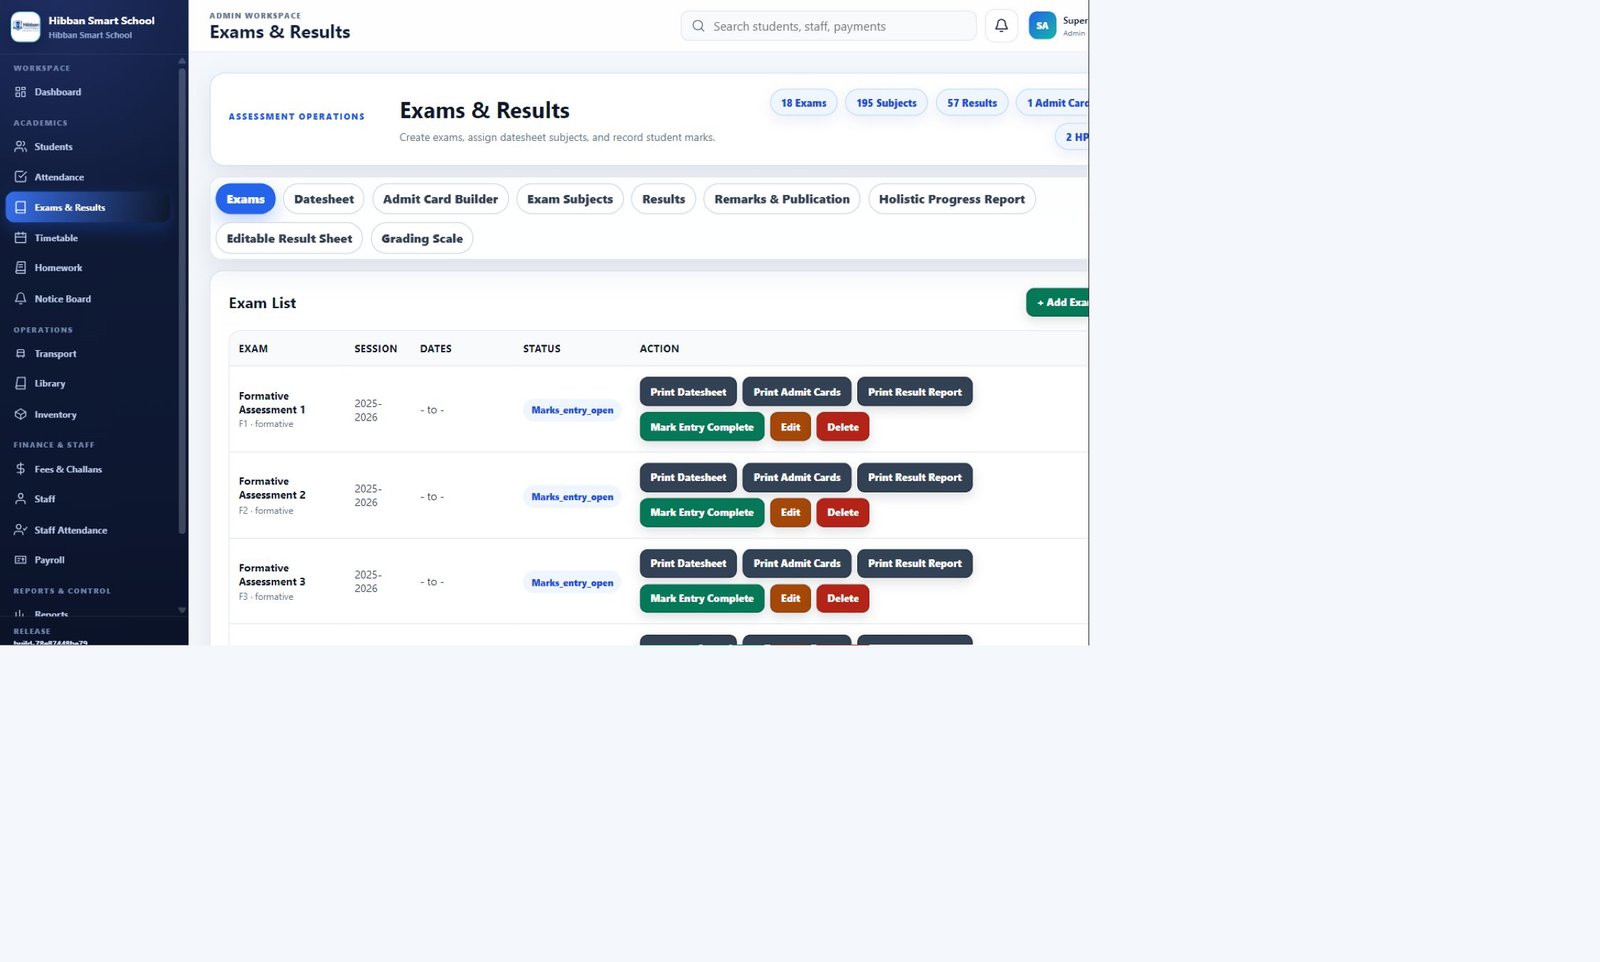This screenshot has width=1600, height=962.
Task: Open Remarks & Publication tab
Action: click(x=782, y=199)
